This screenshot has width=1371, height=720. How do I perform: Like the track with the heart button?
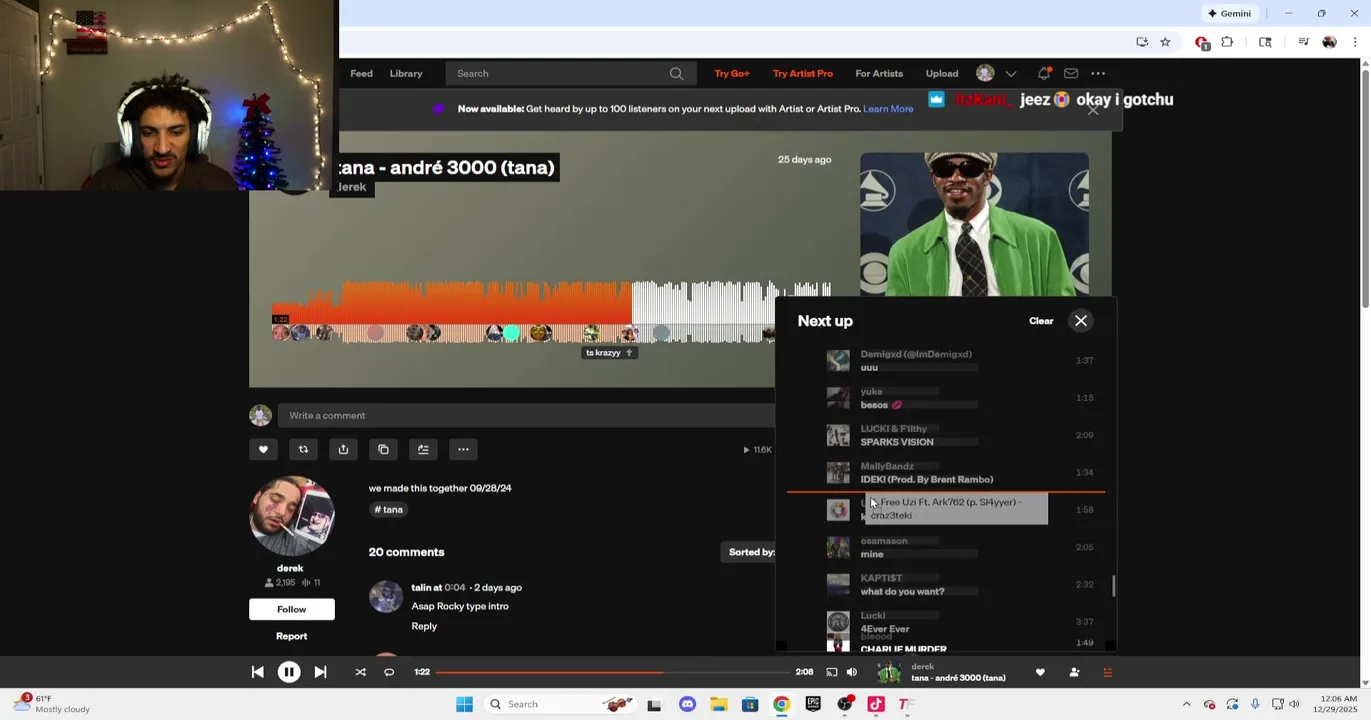pos(263,450)
